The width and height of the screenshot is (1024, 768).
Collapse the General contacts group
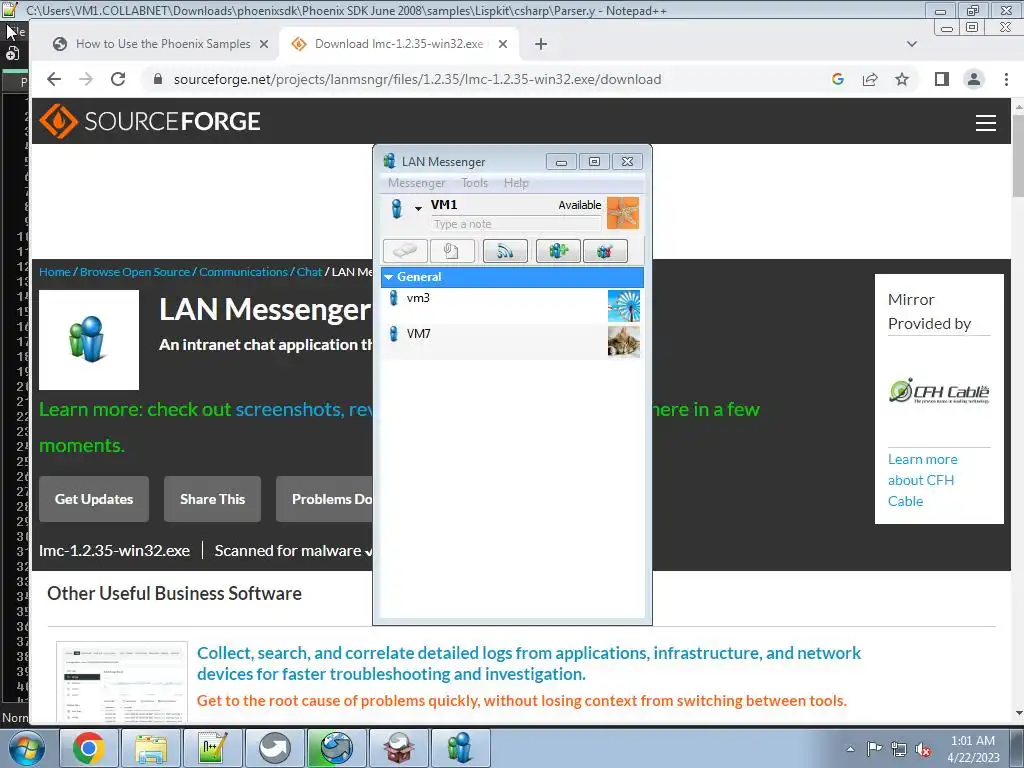389,277
